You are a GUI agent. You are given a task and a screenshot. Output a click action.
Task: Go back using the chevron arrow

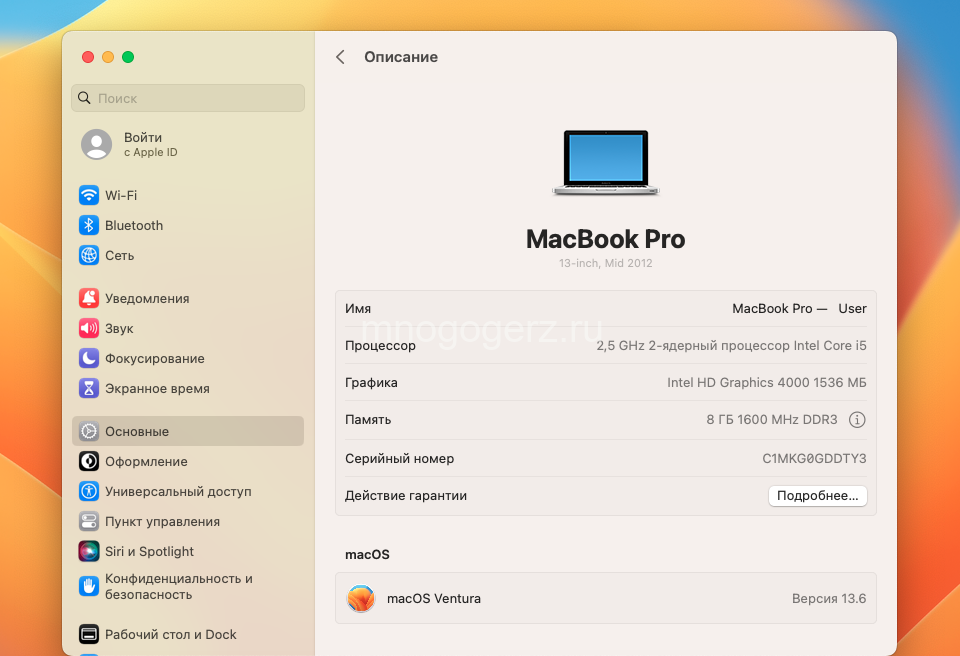click(340, 57)
